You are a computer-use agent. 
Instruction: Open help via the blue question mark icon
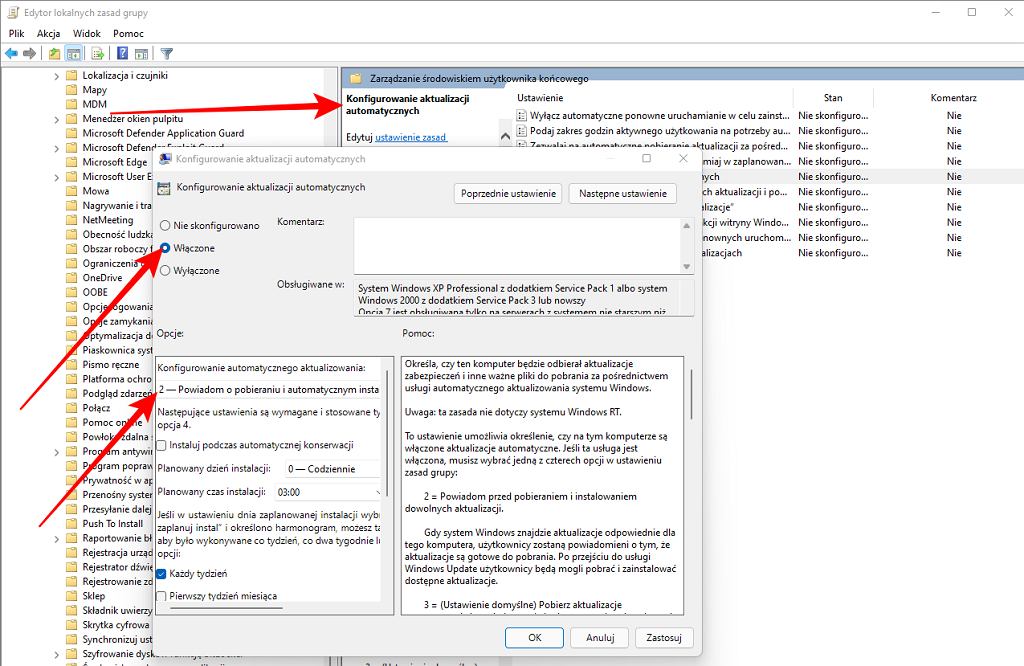click(x=122, y=54)
